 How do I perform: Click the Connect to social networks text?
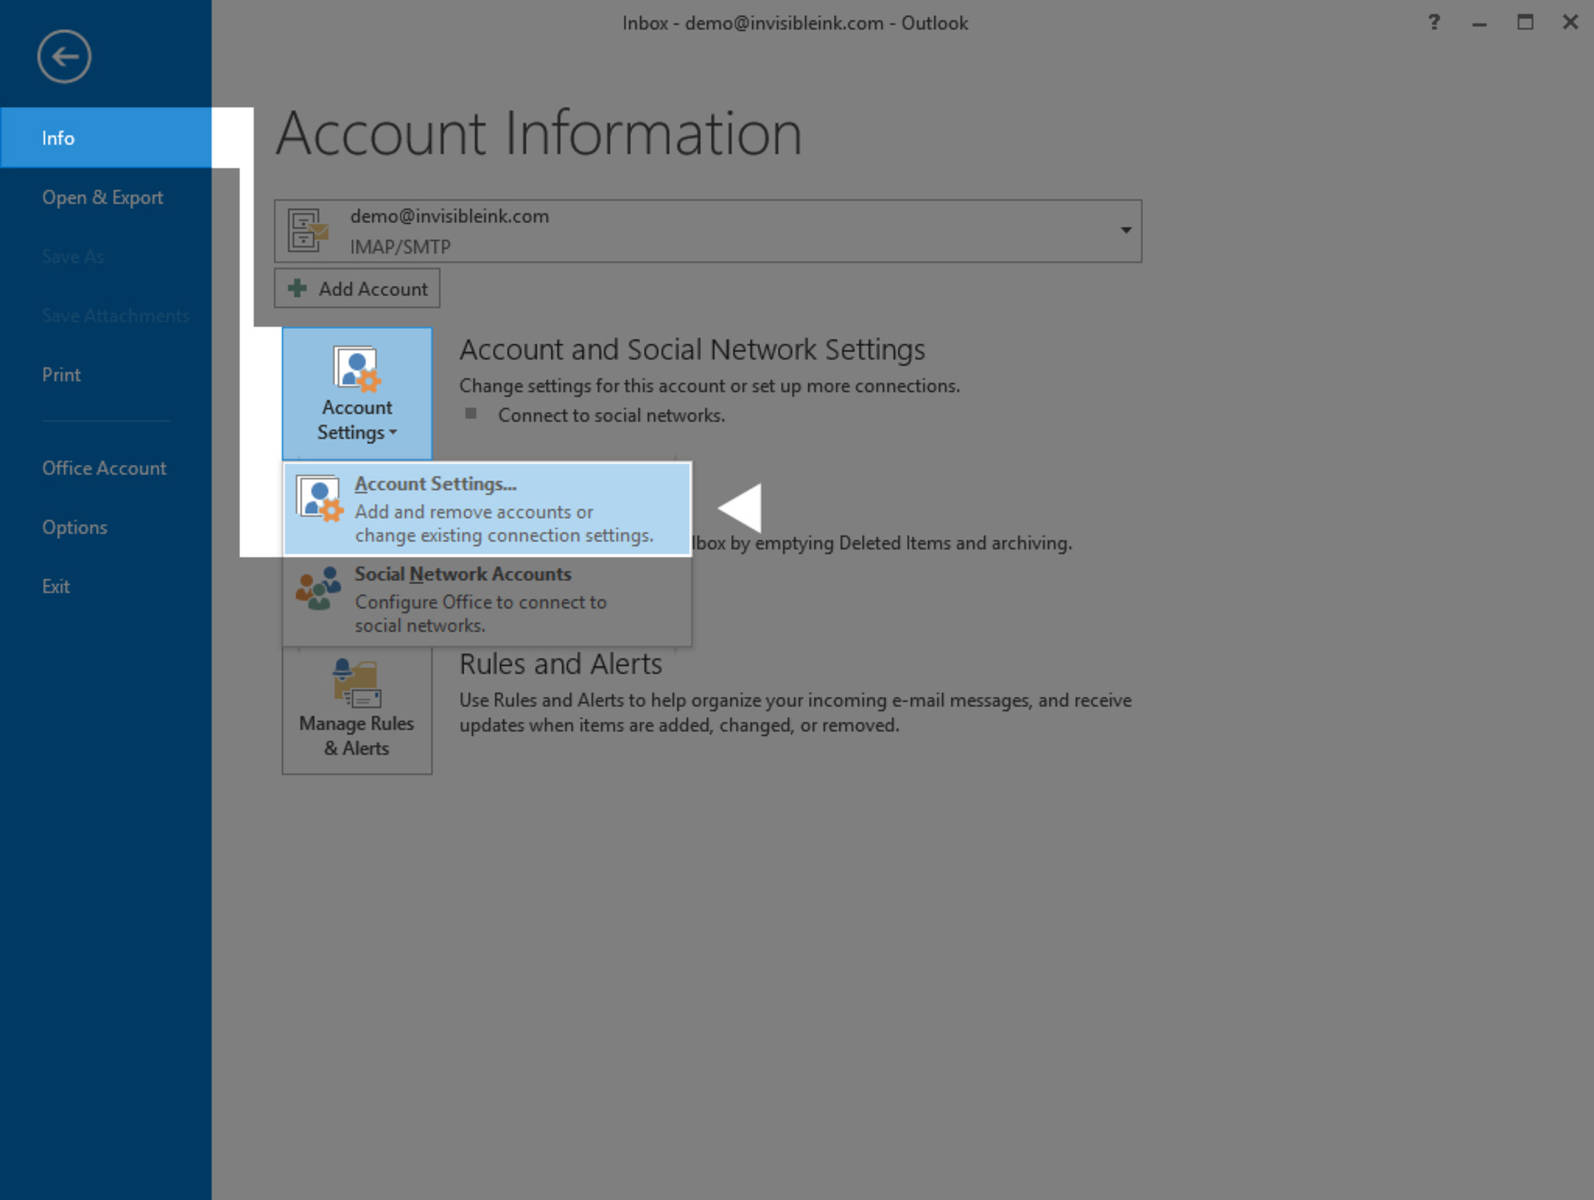click(x=612, y=415)
